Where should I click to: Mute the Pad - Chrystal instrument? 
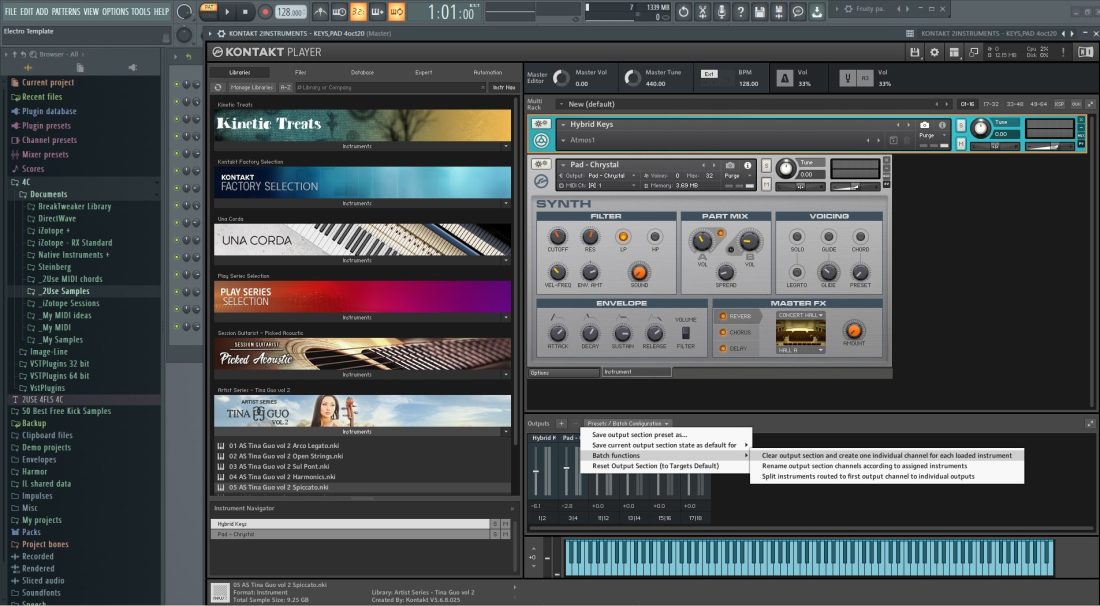766,184
